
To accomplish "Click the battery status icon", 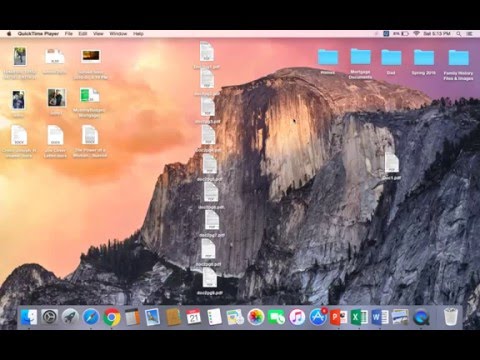I will [401, 34].
